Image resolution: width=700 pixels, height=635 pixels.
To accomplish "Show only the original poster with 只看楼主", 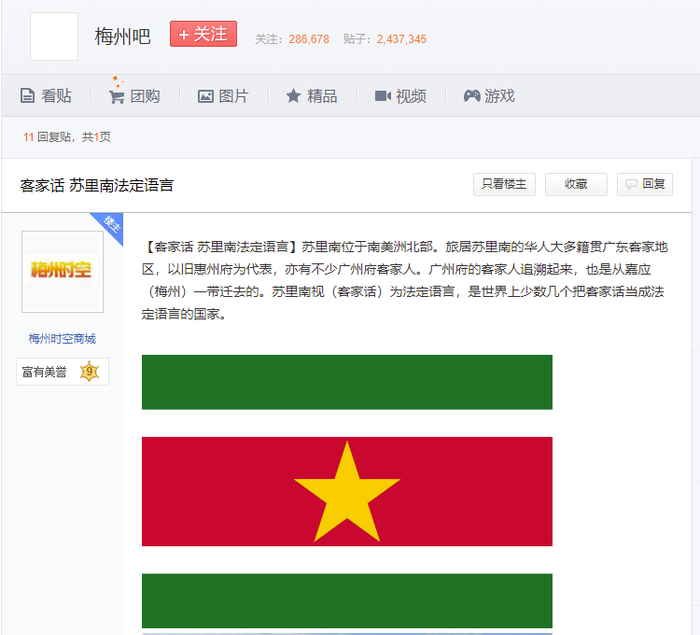I will click(504, 184).
